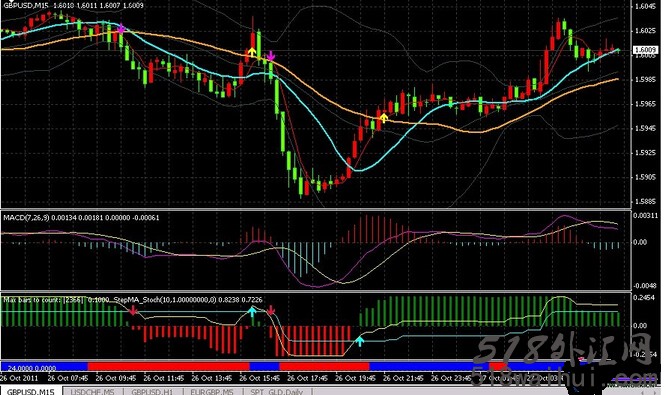Click the 1.6025 price axis label
The height and width of the screenshot is (395, 668).
click(645, 31)
